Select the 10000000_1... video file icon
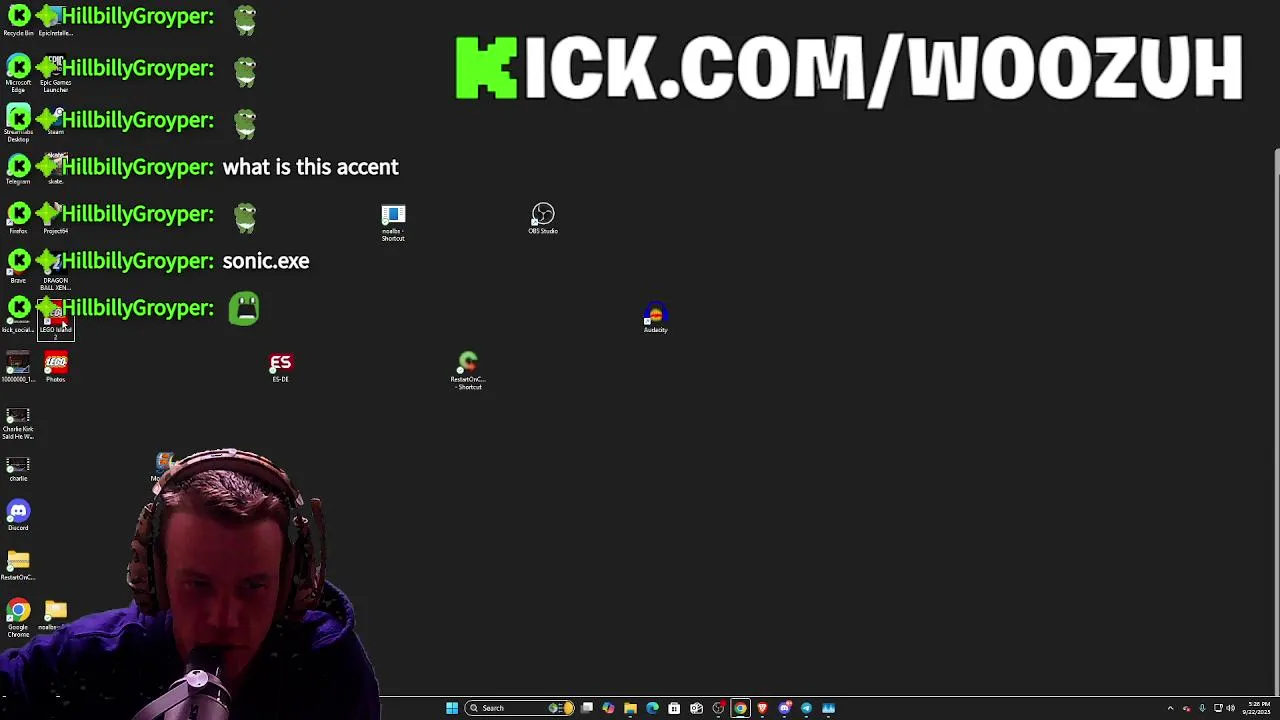This screenshot has height=720, width=1280. 18,367
